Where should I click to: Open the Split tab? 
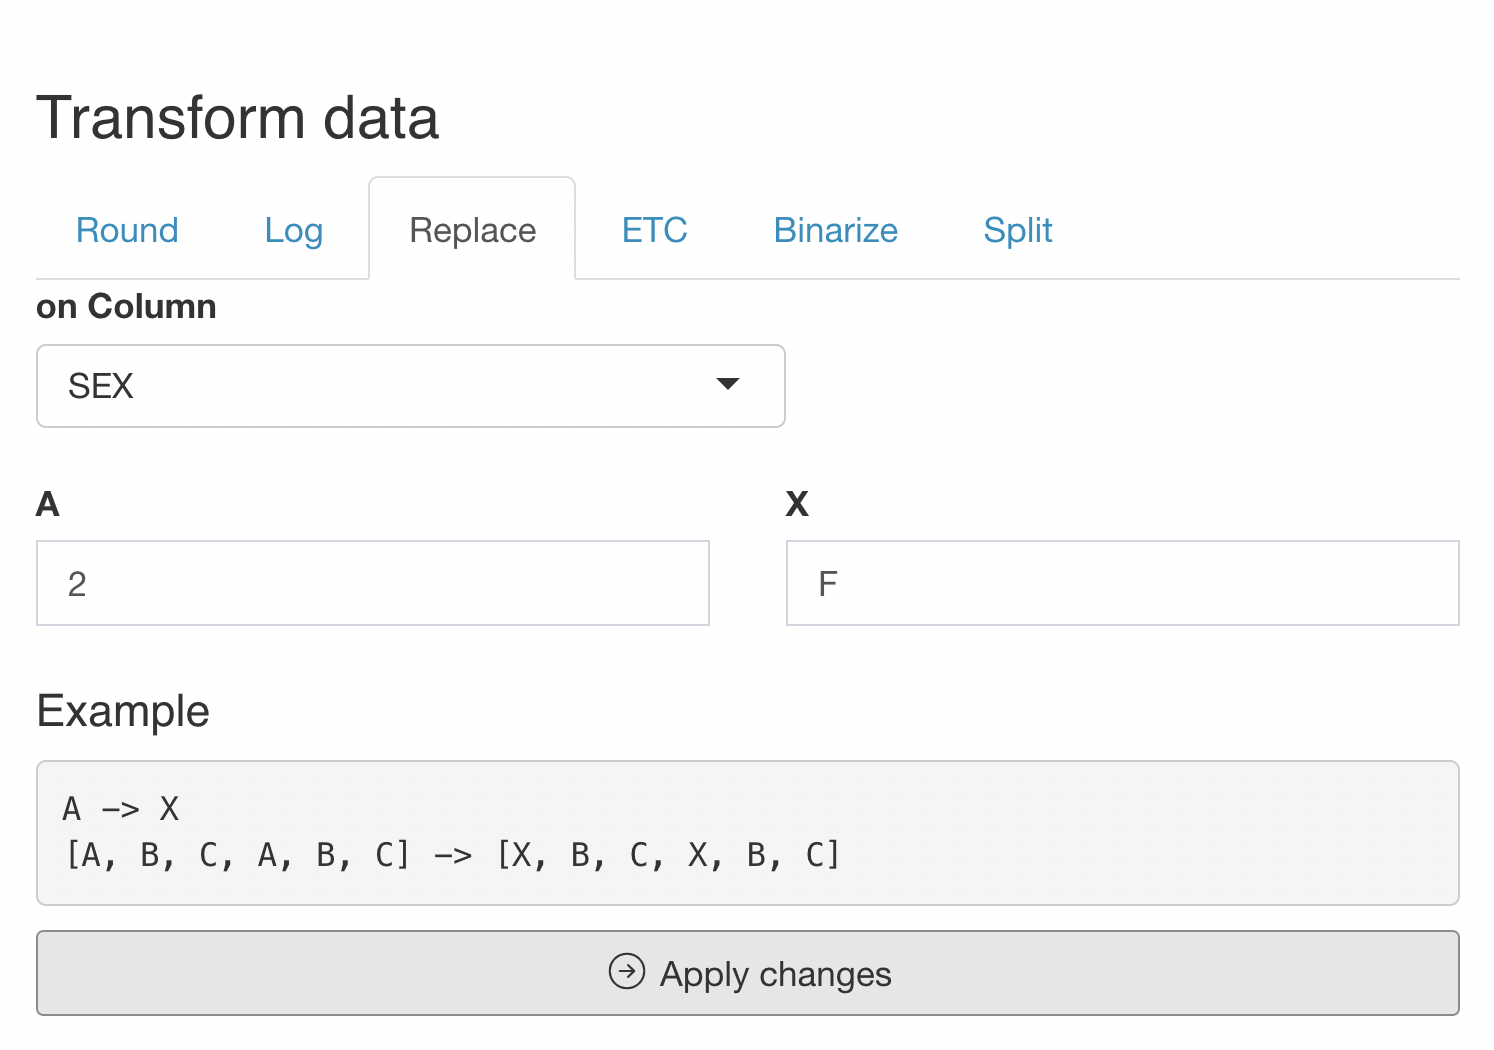[x=1018, y=230]
